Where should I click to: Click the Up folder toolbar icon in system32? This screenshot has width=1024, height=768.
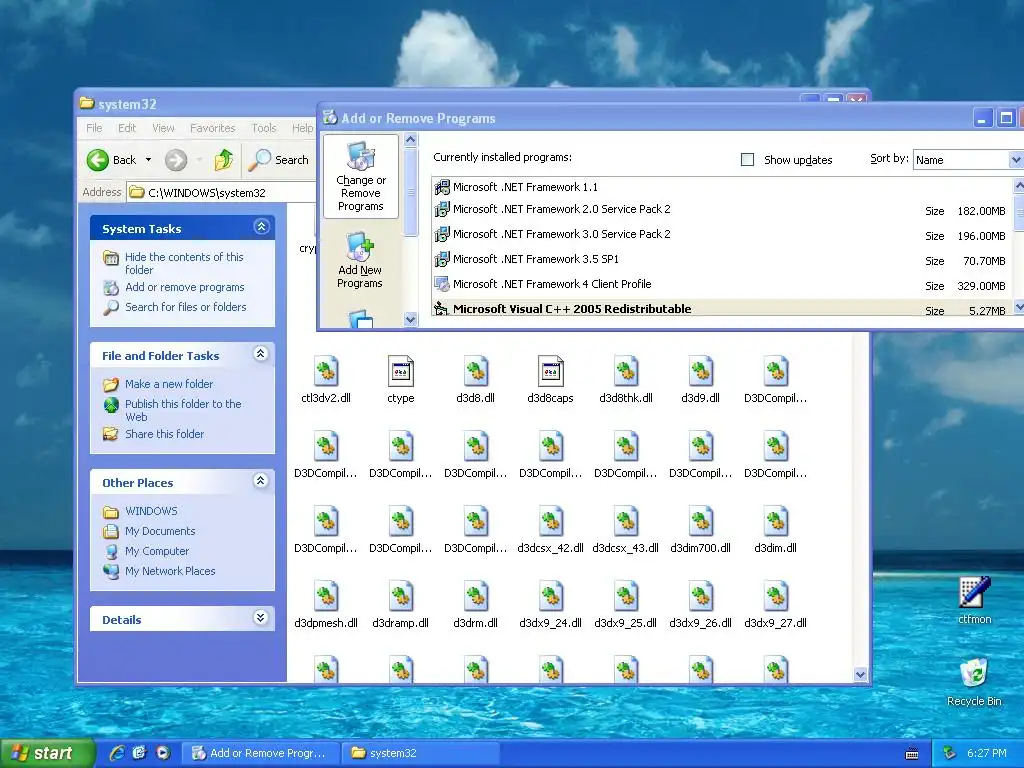[x=223, y=159]
